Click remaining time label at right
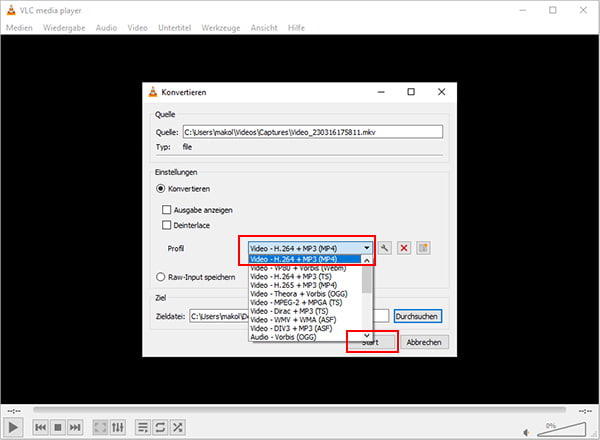The height and width of the screenshot is (440, 600). pyautogui.click(x=585, y=411)
